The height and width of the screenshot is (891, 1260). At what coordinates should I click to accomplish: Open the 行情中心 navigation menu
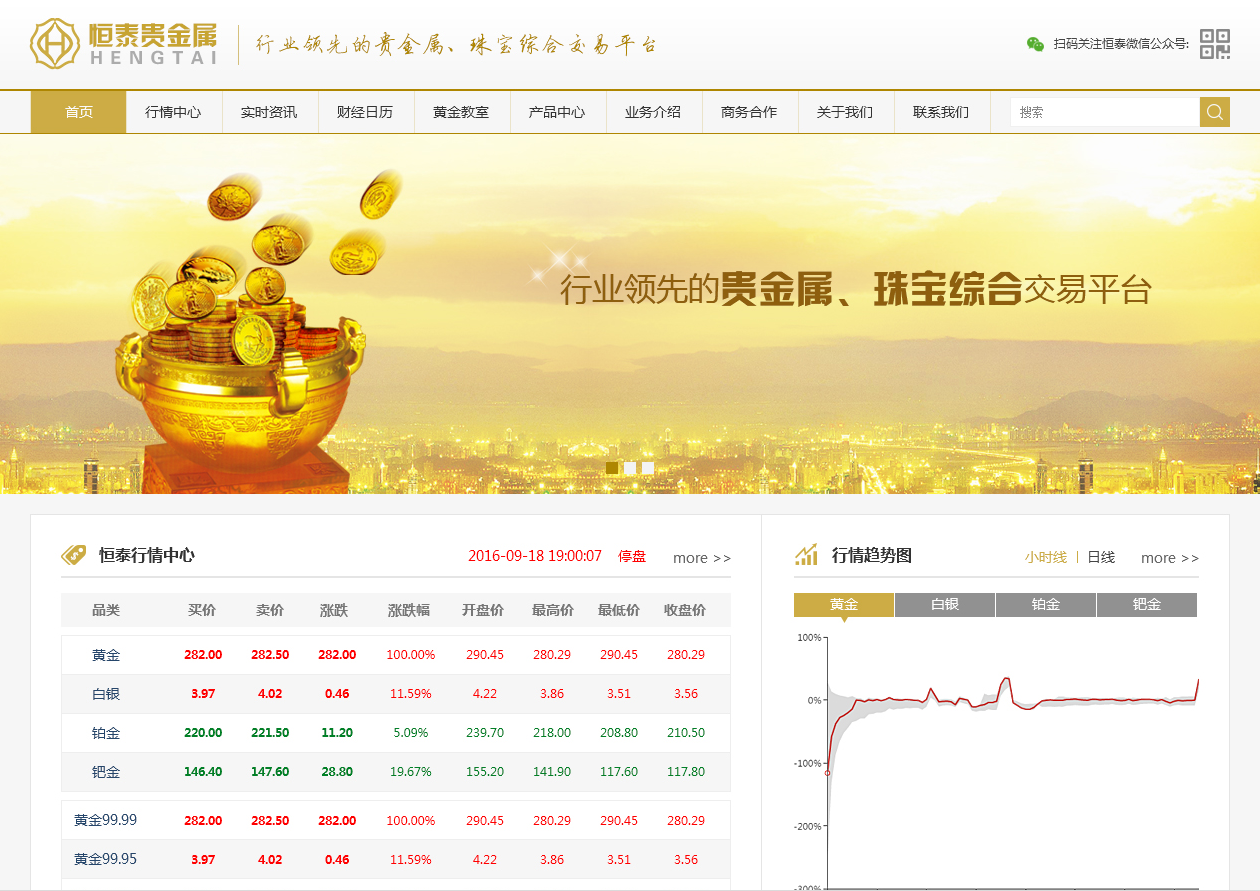tap(174, 112)
